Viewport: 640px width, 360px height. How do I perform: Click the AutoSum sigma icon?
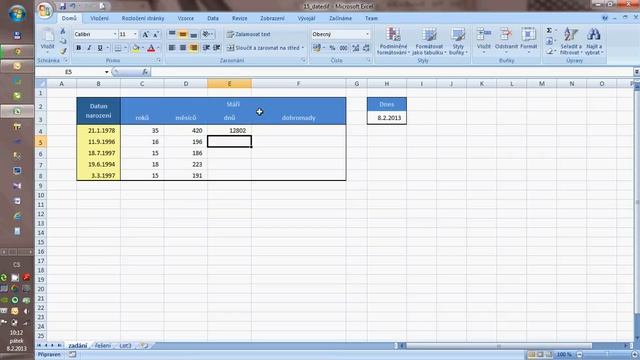click(549, 31)
